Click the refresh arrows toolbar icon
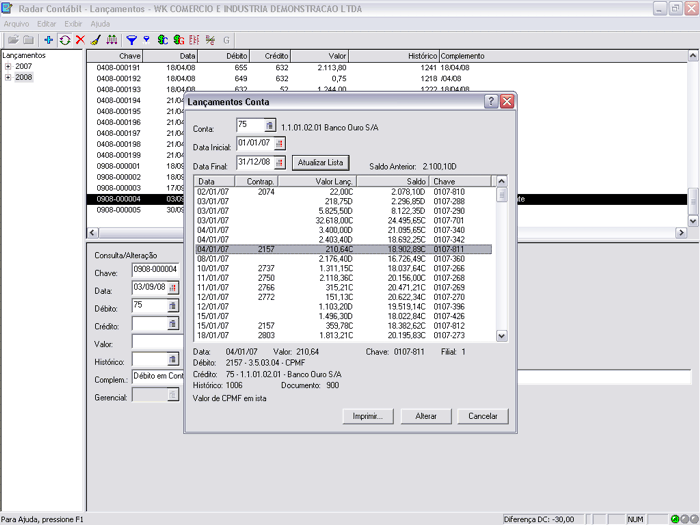700x525 pixels. coord(65,40)
